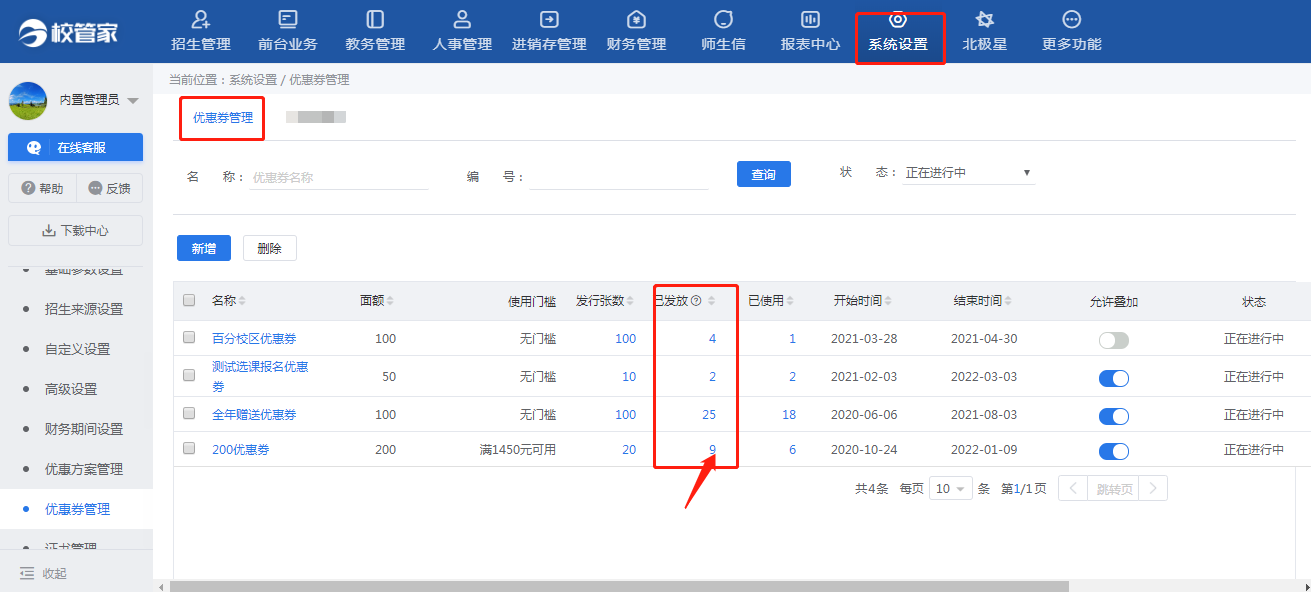The width and height of the screenshot is (1311, 592).
Task: Click the 校管家 logo
Action: point(69,32)
